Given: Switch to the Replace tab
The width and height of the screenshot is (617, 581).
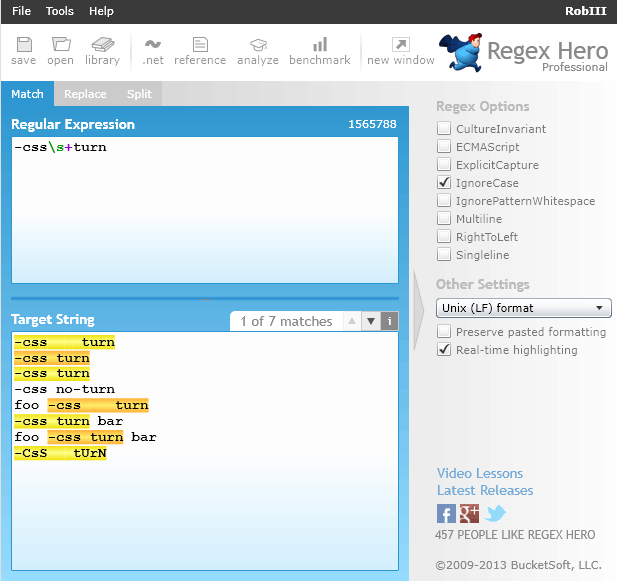Looking at the screenshot, I should [85, 94].
